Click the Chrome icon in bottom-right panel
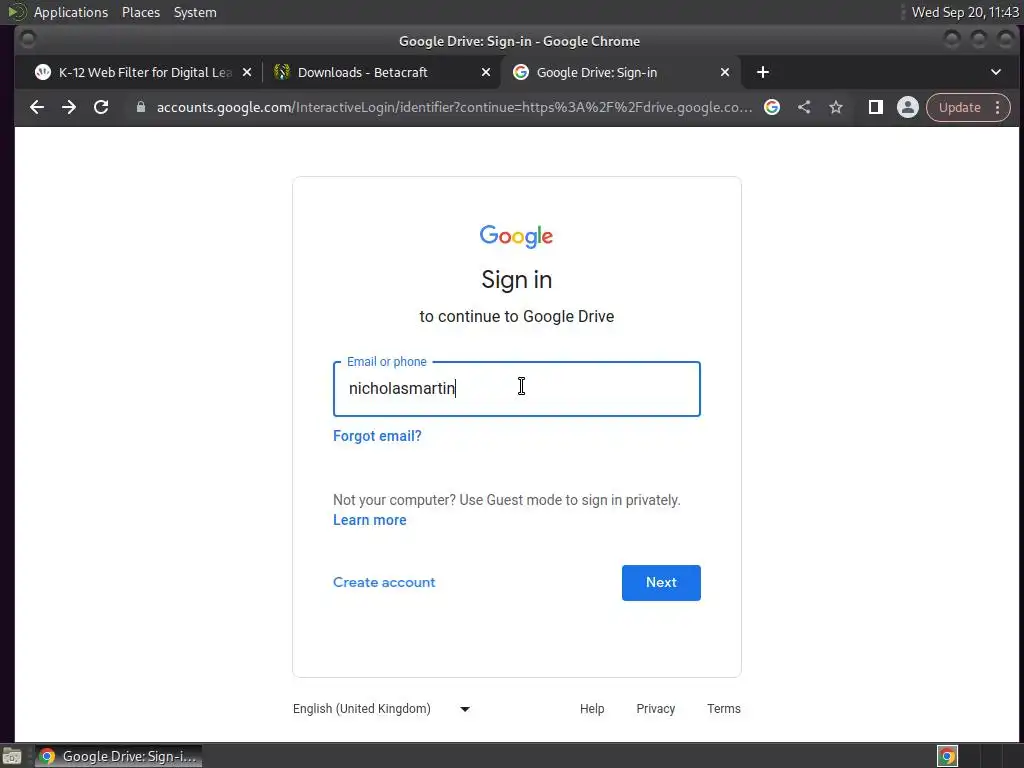This screenshot has width=1024, height=768. 947,756
